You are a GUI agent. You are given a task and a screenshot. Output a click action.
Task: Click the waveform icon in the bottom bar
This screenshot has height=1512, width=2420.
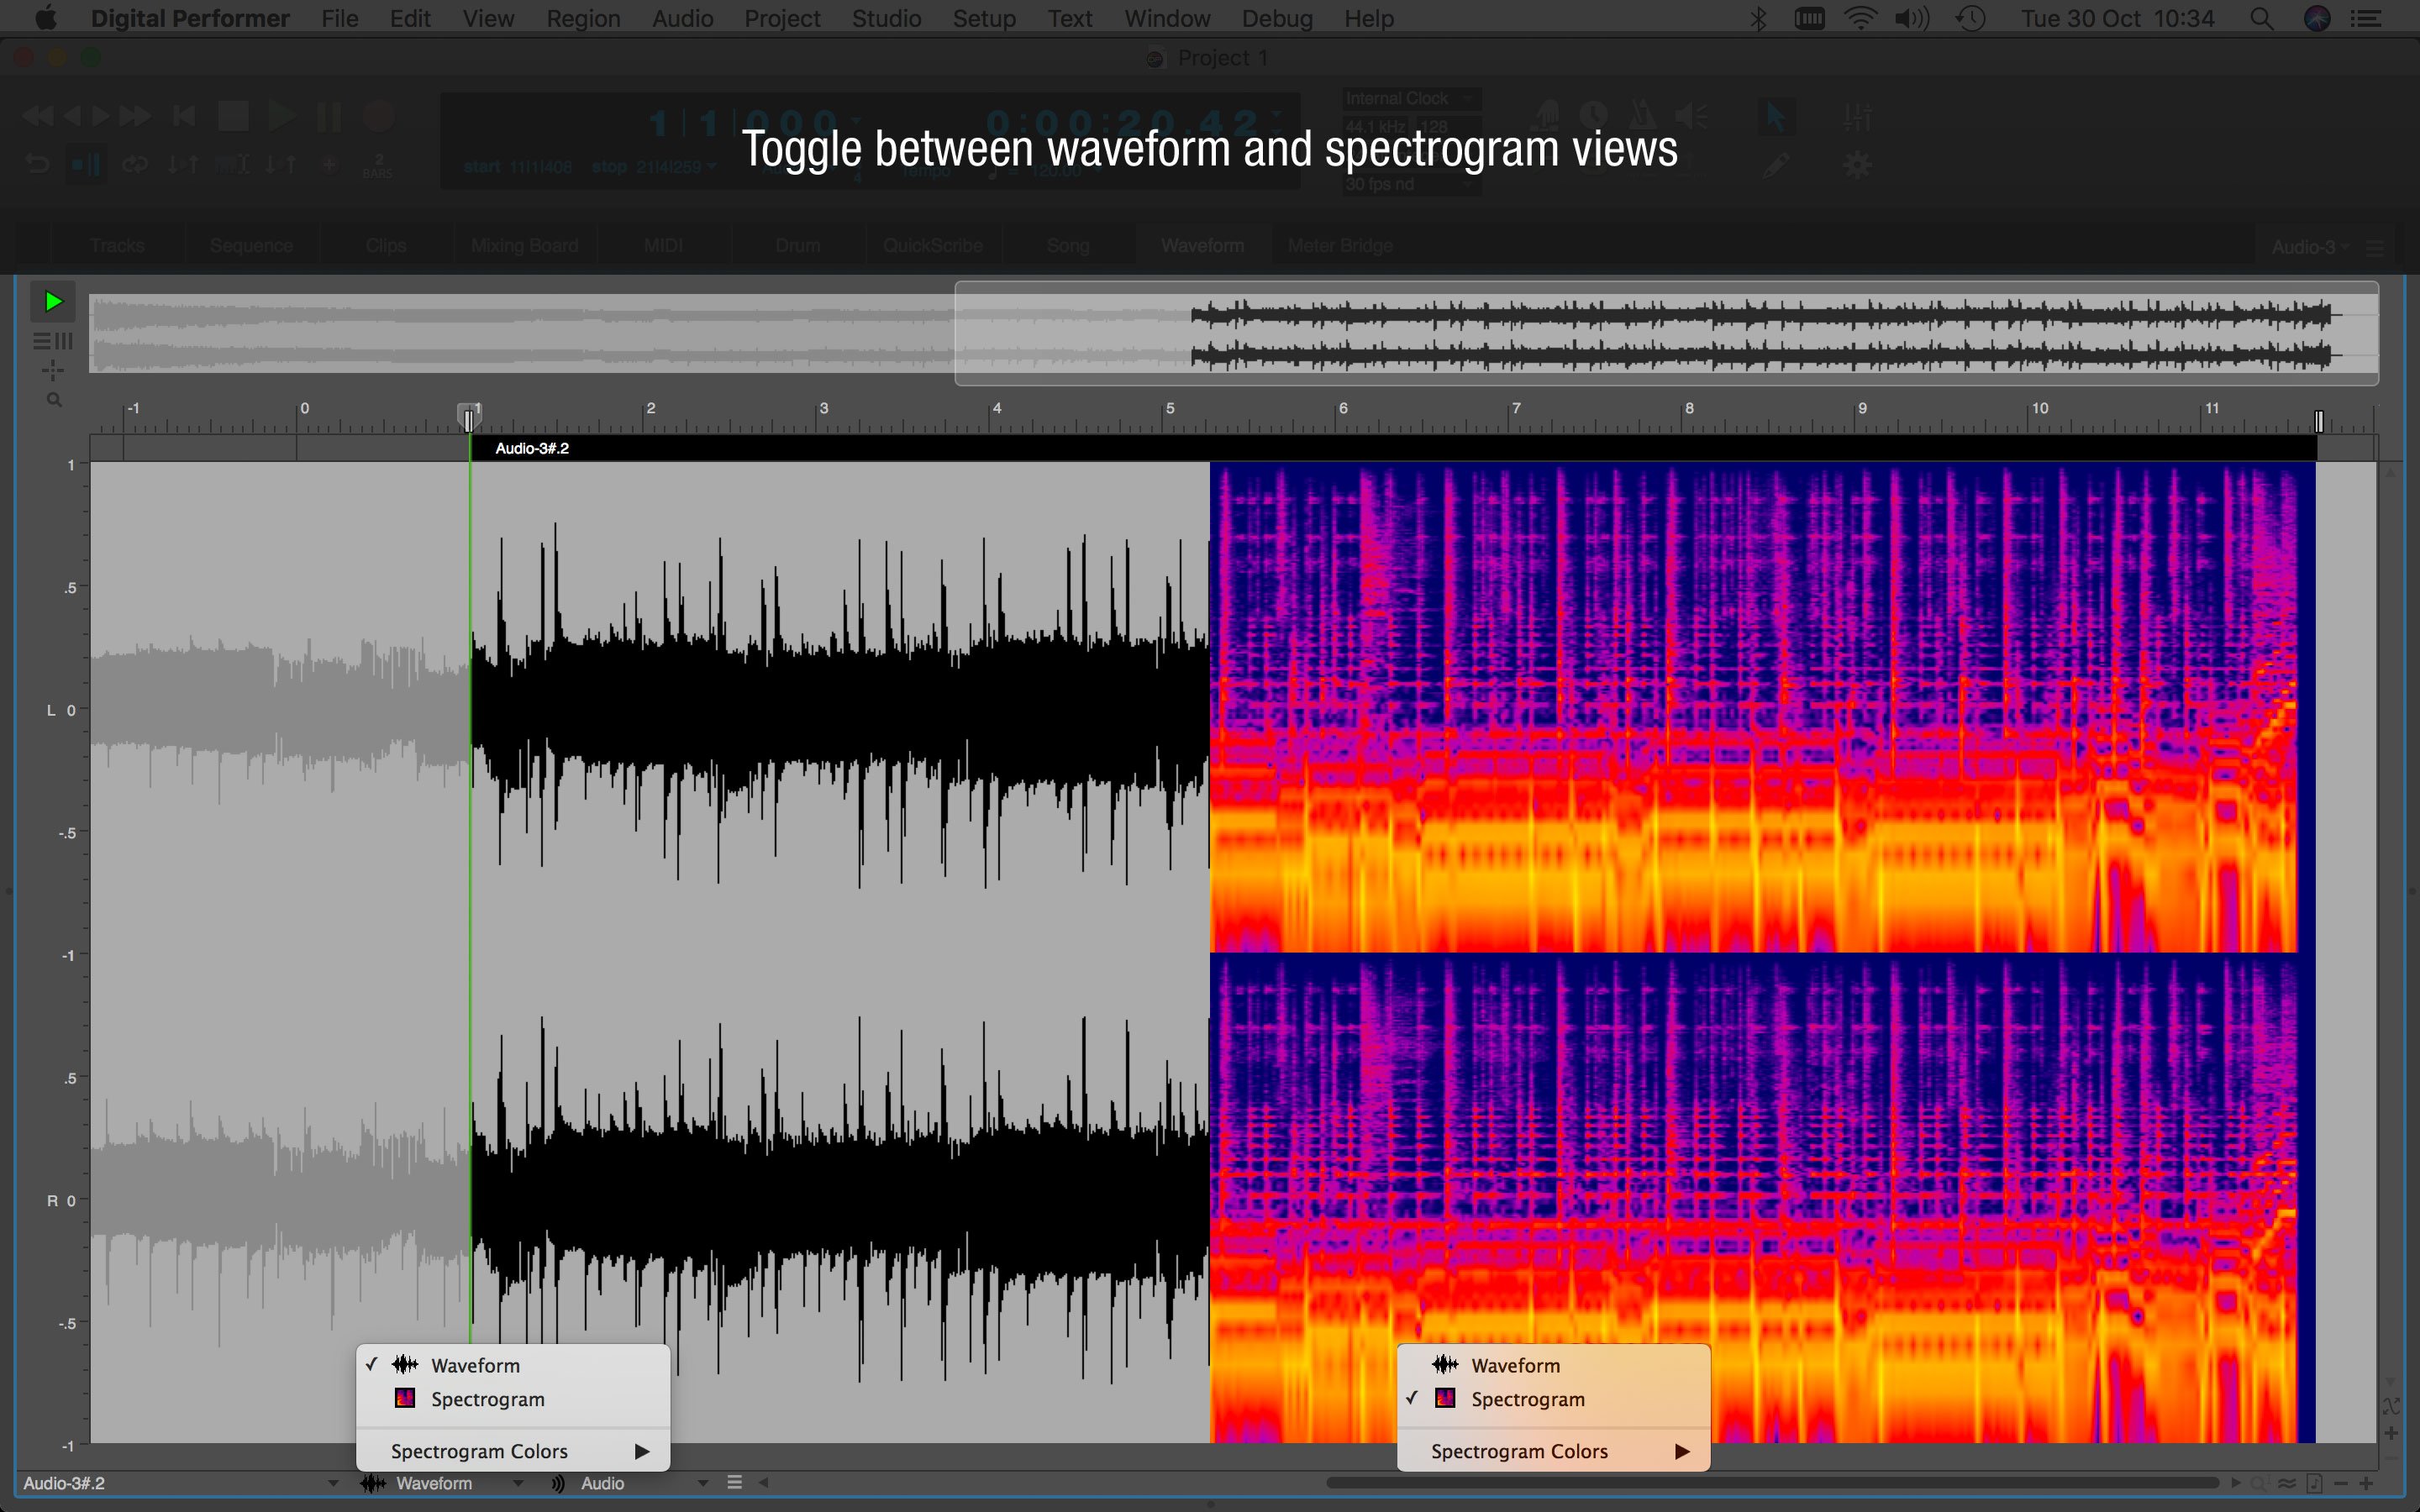tap(373, 1483)
